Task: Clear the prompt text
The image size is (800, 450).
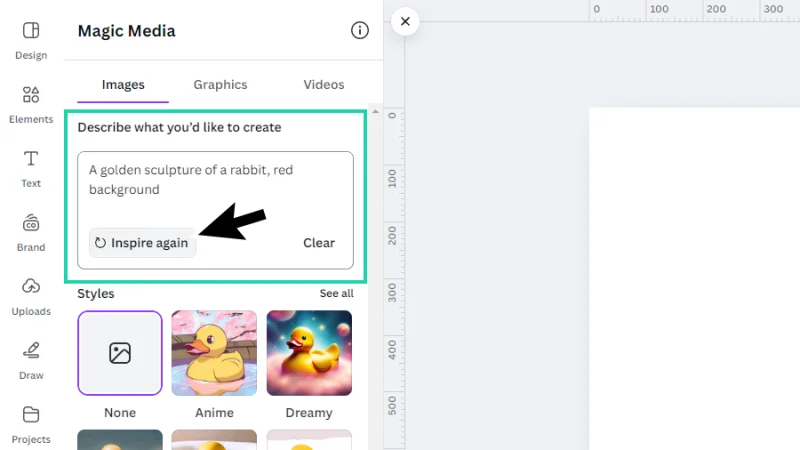Action: pyautogui.click(x=319, y=243)
